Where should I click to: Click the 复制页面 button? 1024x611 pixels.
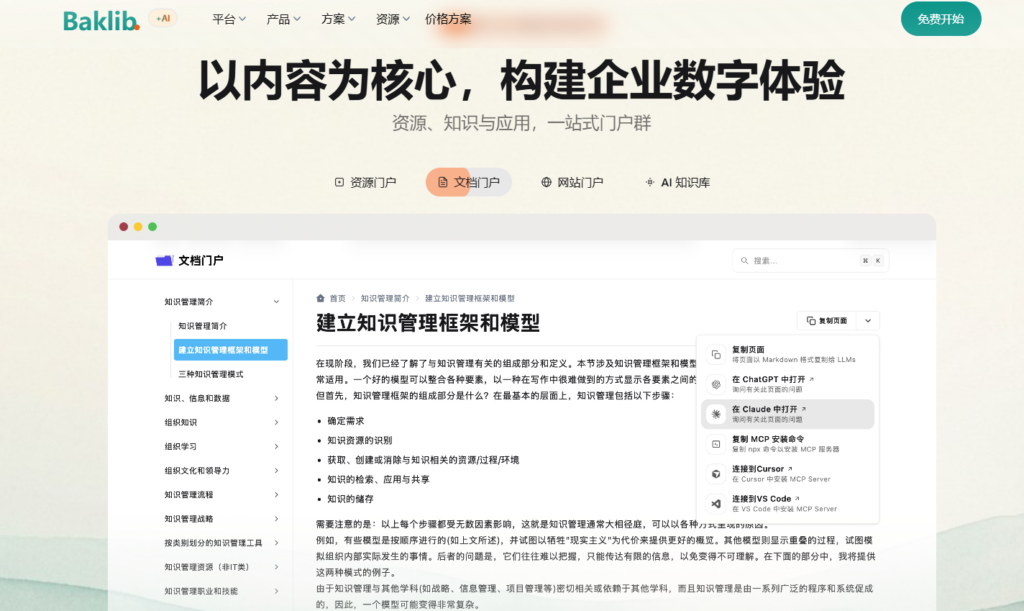(x=827, y=321)
